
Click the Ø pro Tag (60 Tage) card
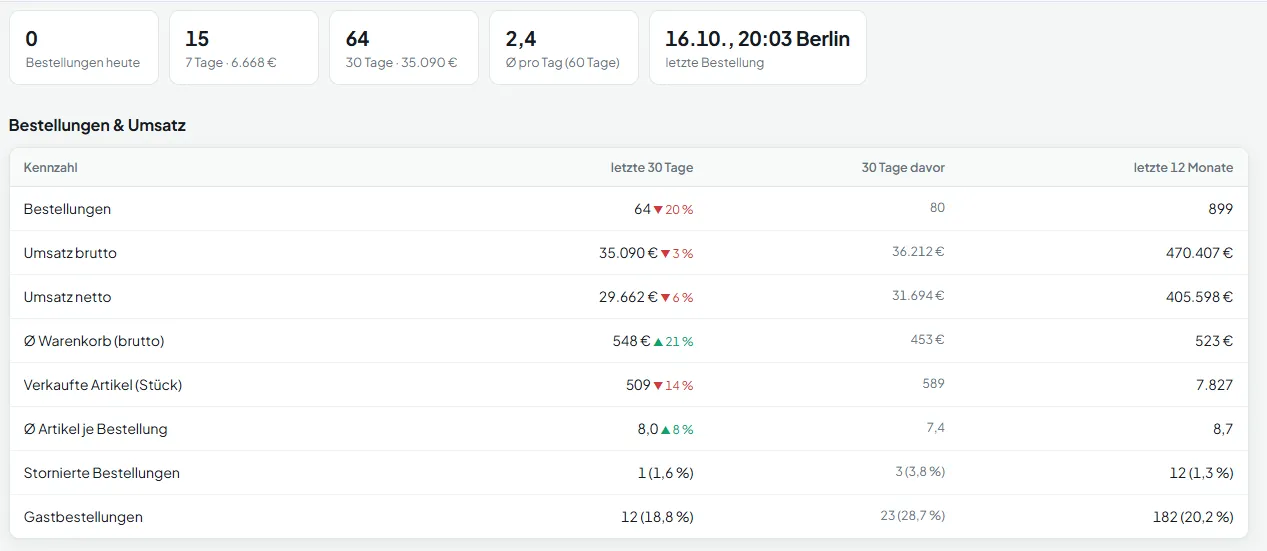tap(564, 47)
